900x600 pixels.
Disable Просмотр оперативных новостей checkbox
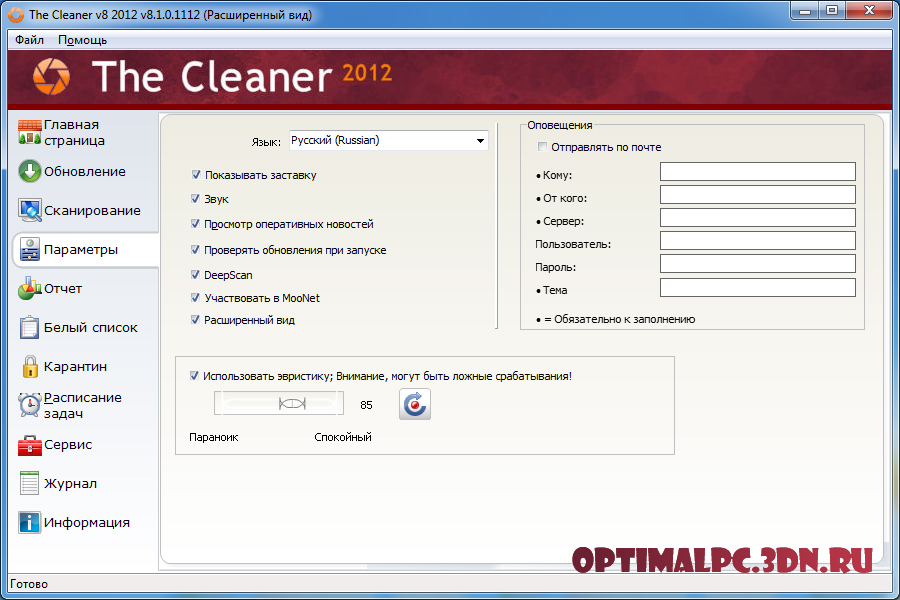(x=195, y=223)
